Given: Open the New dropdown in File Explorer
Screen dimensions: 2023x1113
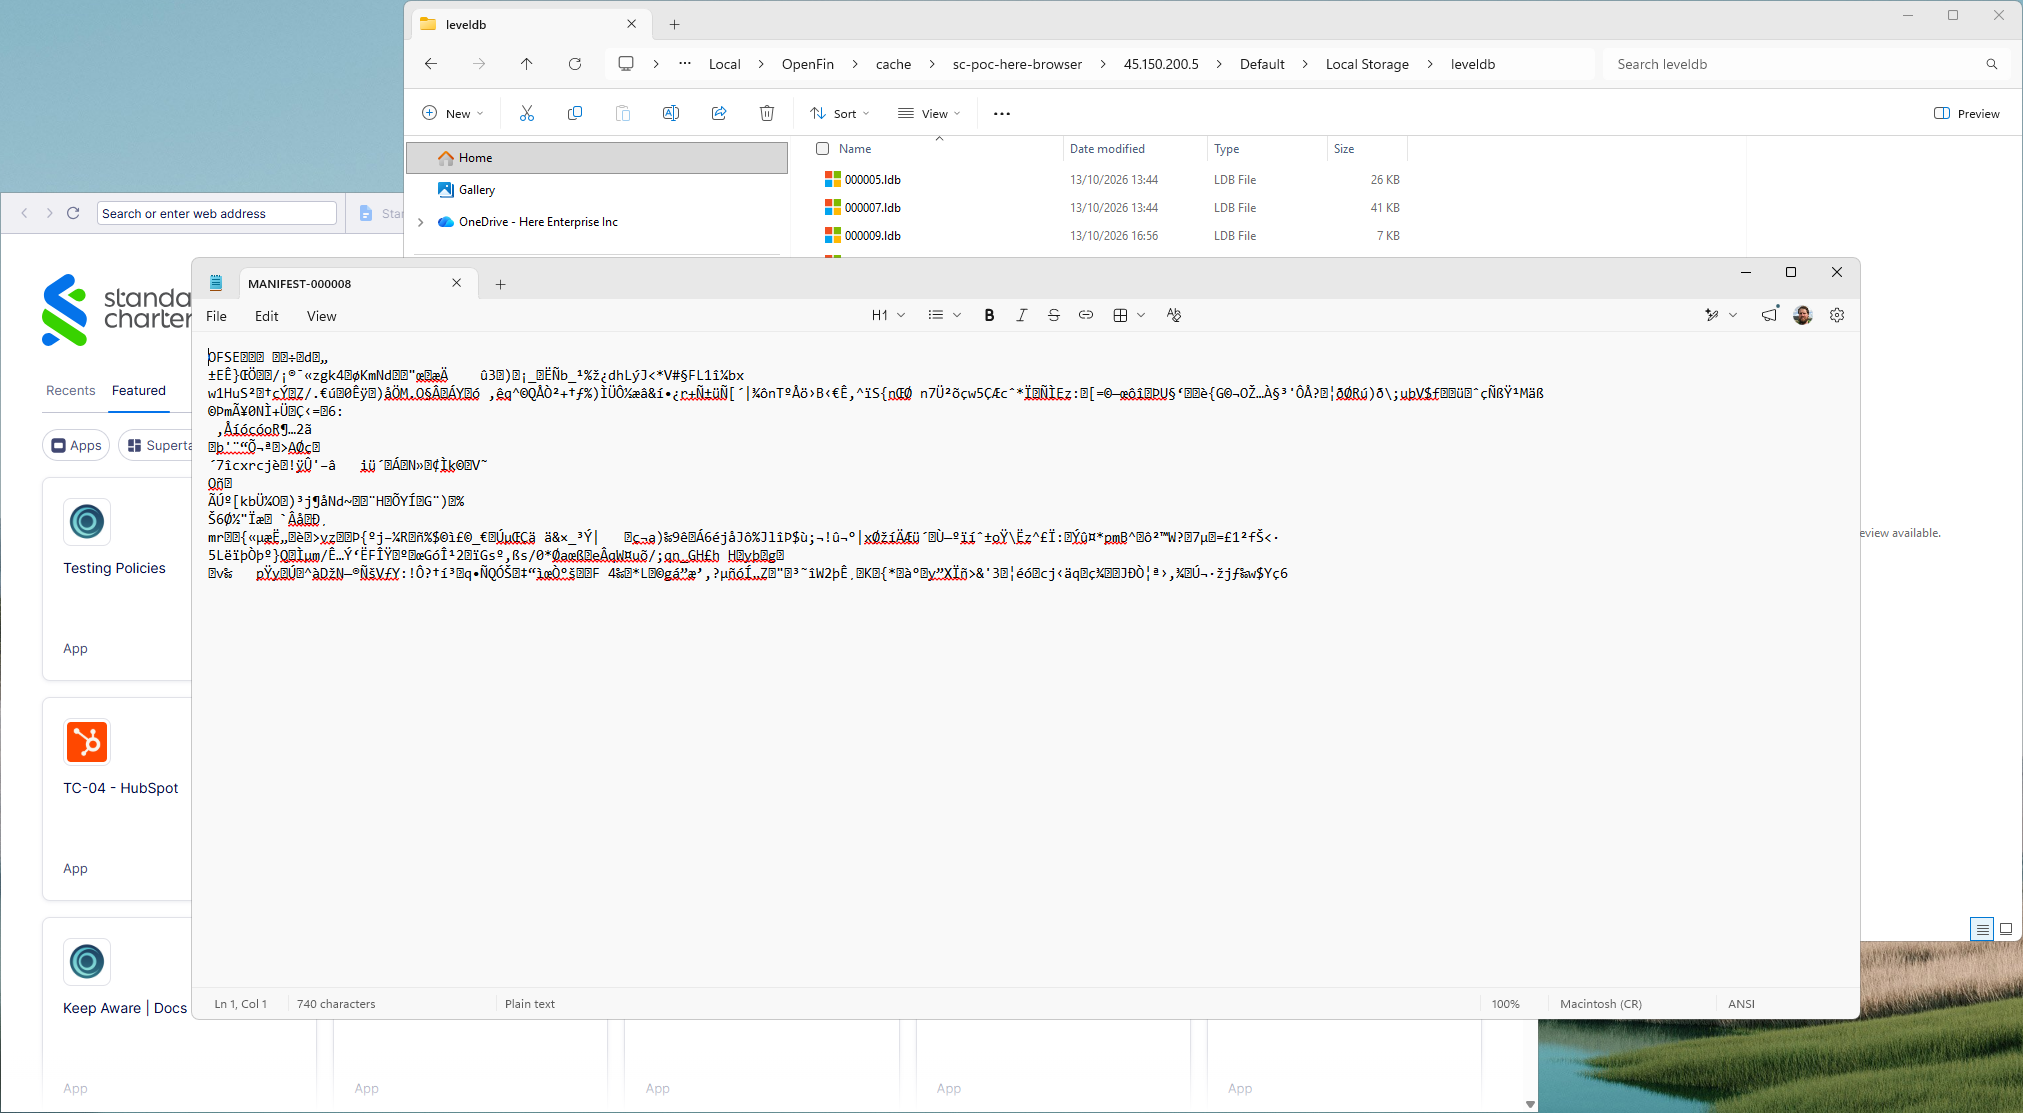Looking at the screenshot, I should tap(453, 113).
